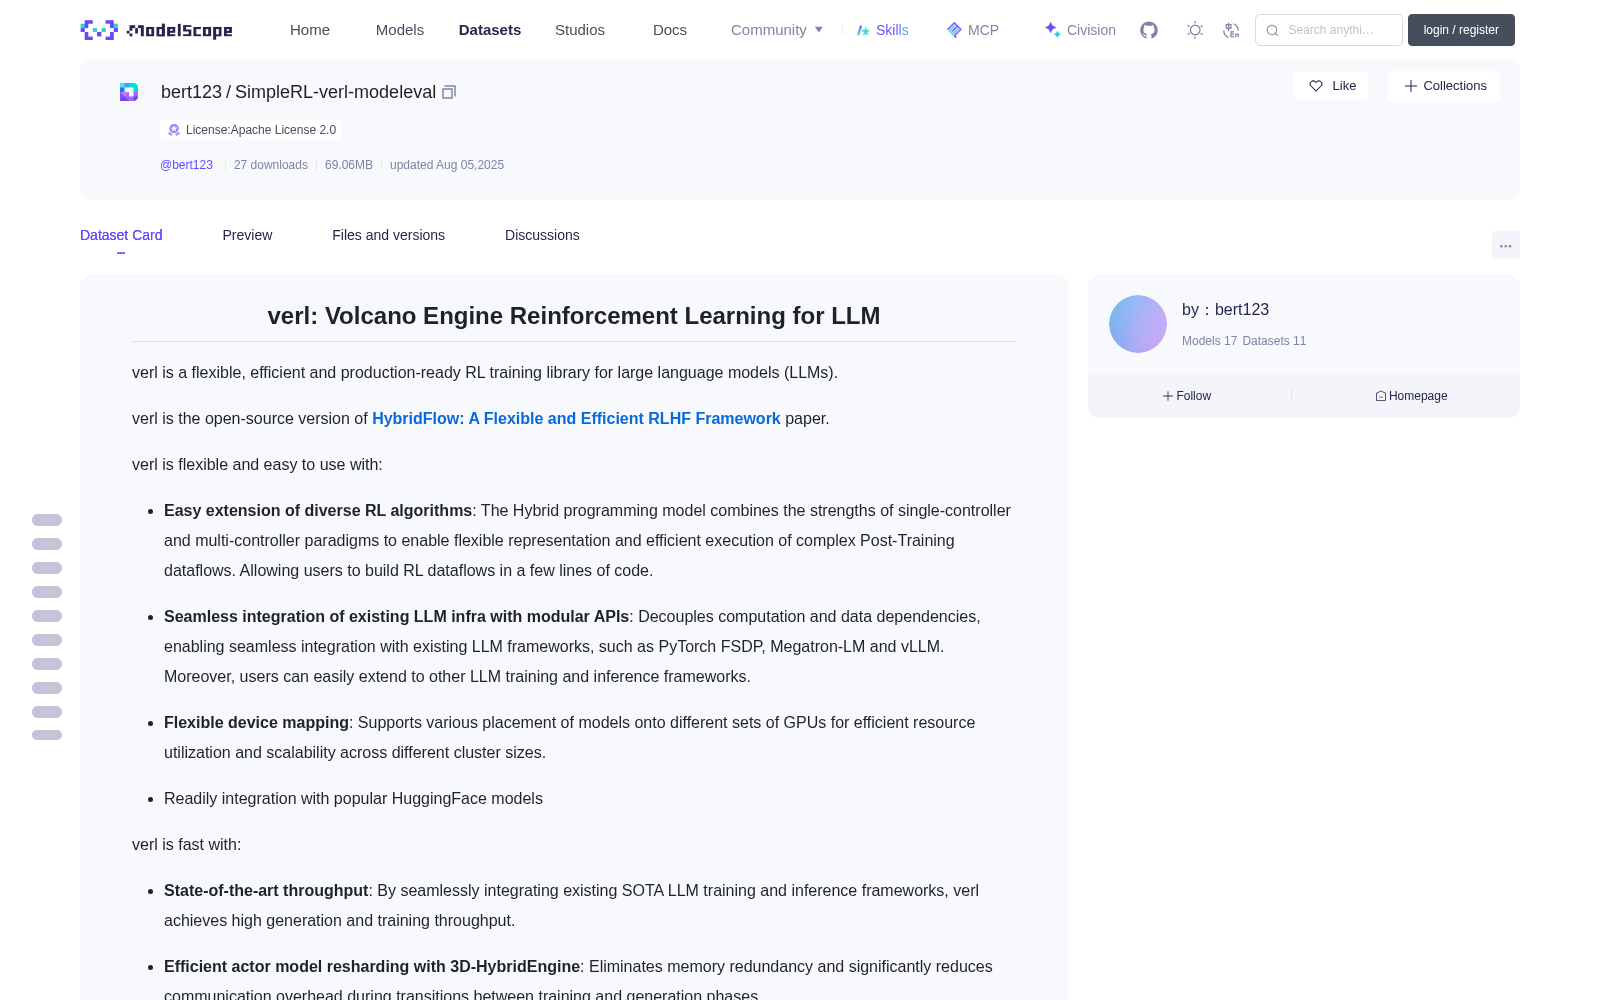Navigate to Datasets section

pyautogui.click(x=490, y=30)
